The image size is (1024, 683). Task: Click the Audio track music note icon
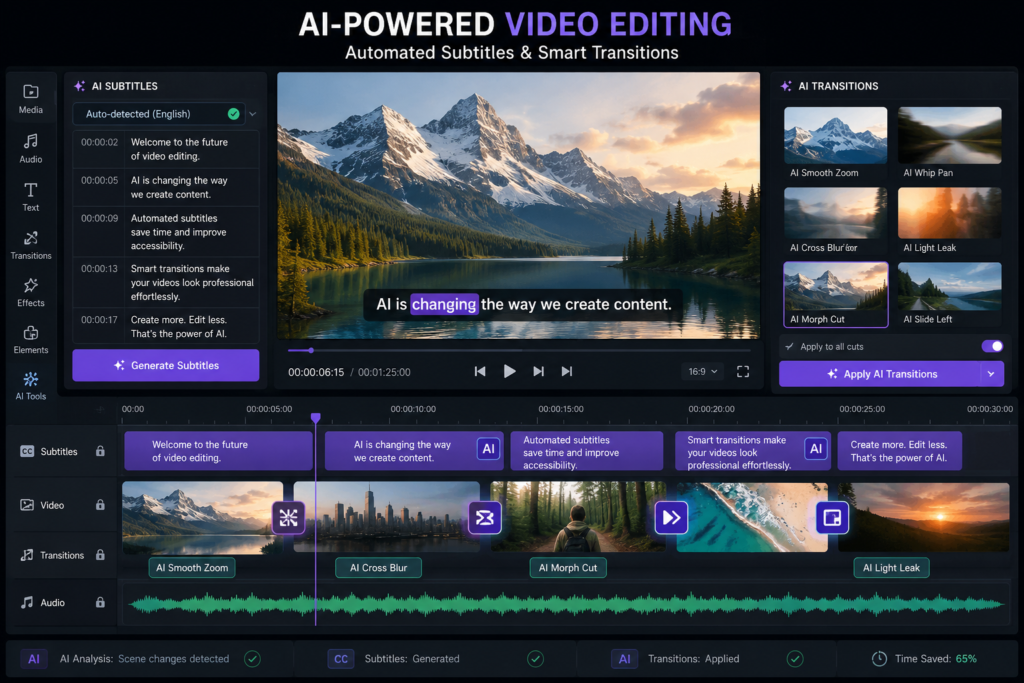(27, 603)
